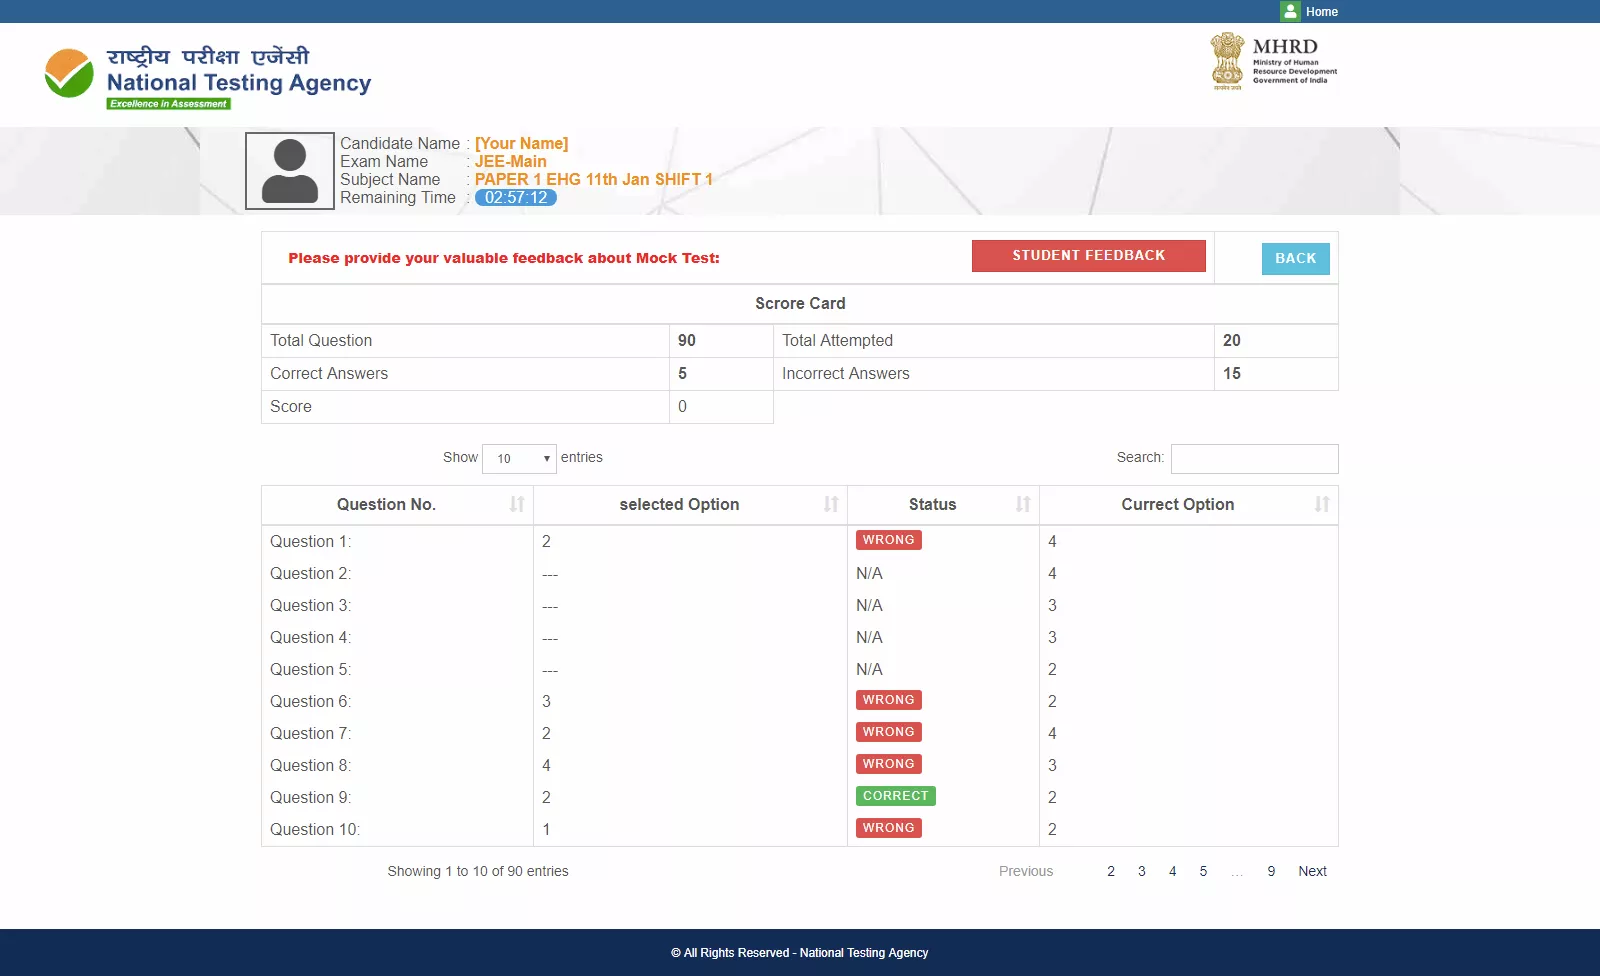Click the CORRECT badge on Question 9
This screenshot has width=1600, height=976.
pos(895,796)
